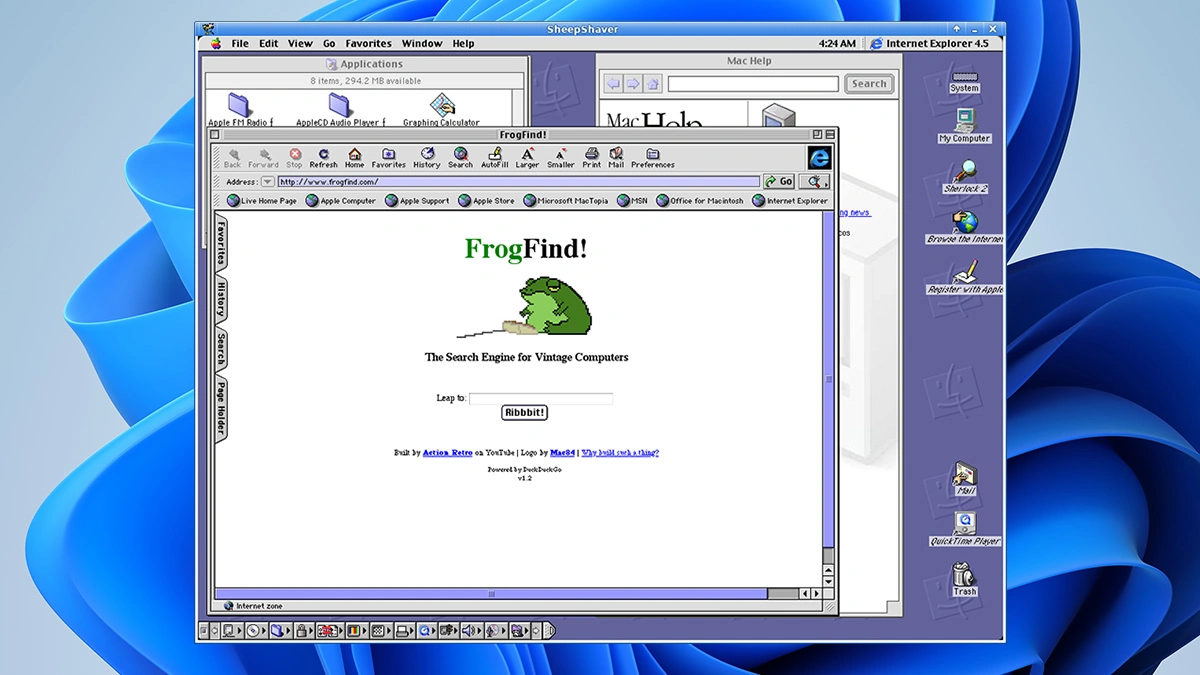Click the Forward toolbar button

pos(263,157)
